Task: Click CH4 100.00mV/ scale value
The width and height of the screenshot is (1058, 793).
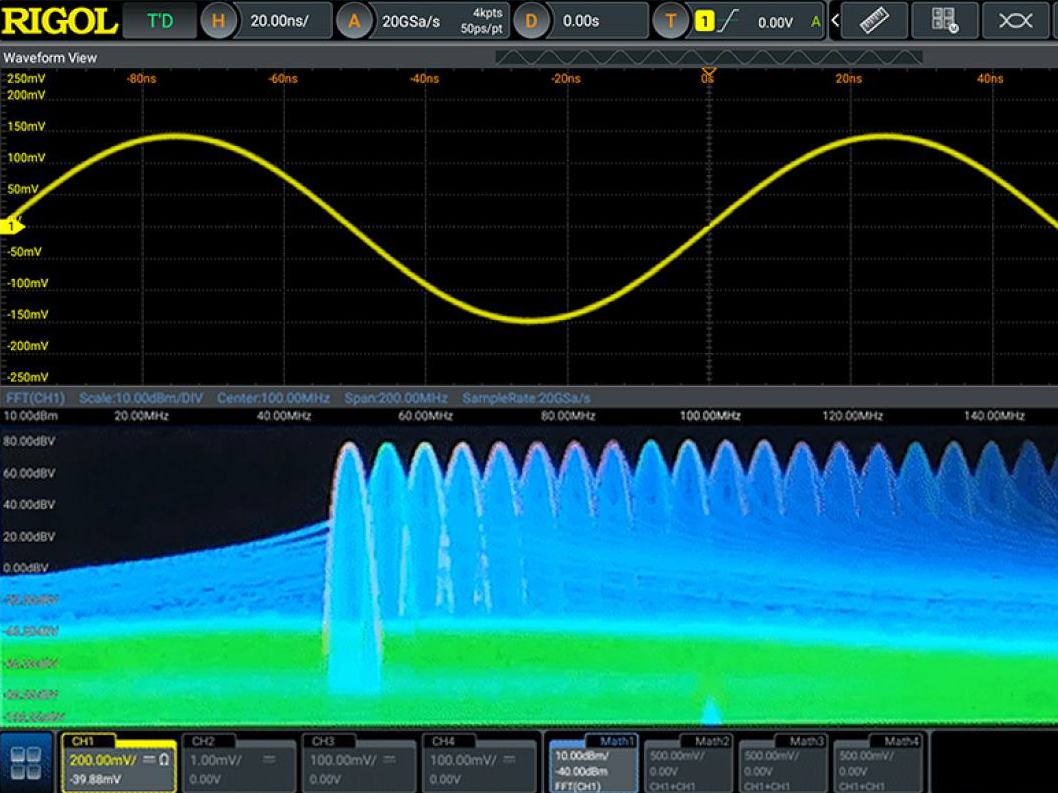Action: [463, 760]
